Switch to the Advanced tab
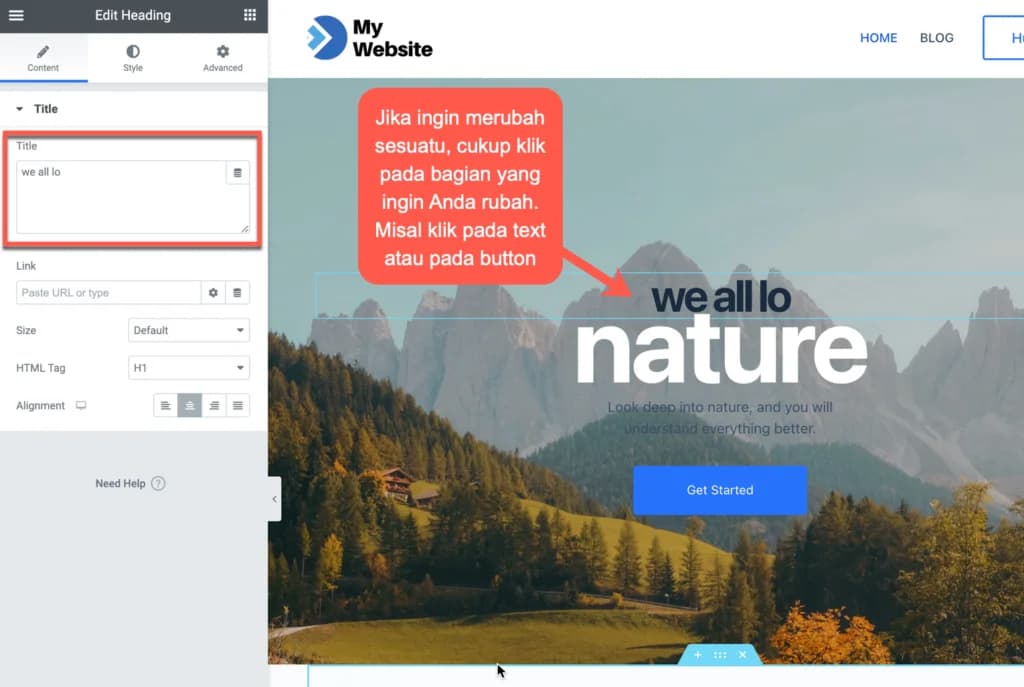Viewport: 1024px width, 687px height. tap(222, 57)
